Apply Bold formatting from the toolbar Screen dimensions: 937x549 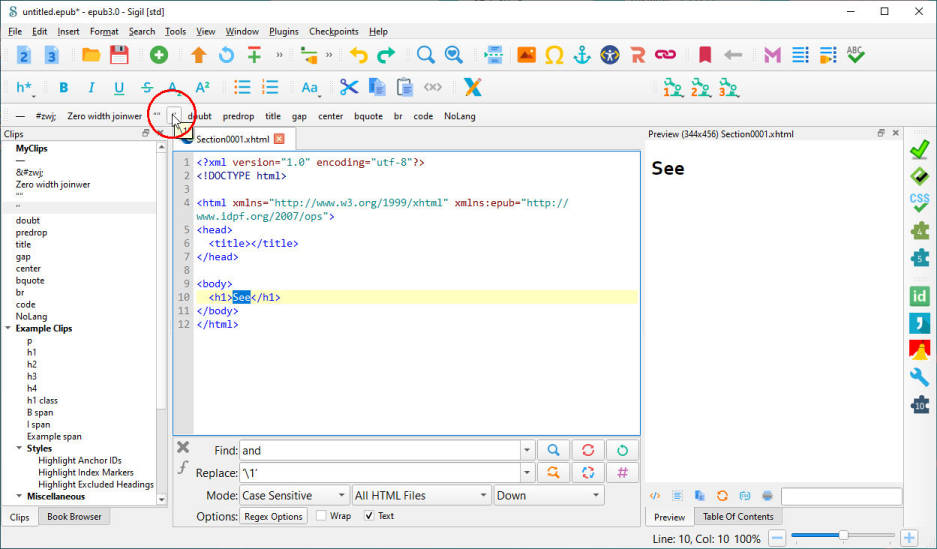(63, 88)
